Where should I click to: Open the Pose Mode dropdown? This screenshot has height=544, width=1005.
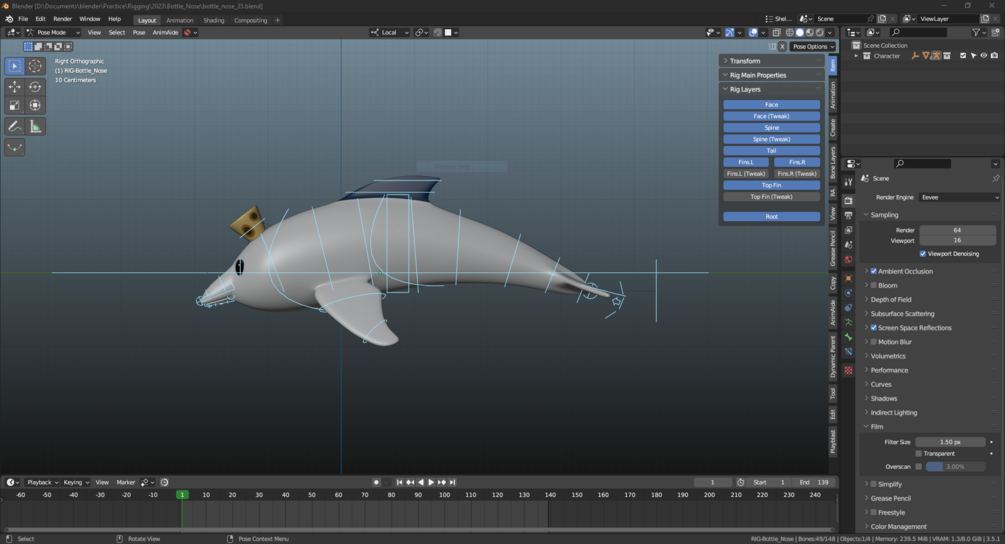tap(54, 32)
